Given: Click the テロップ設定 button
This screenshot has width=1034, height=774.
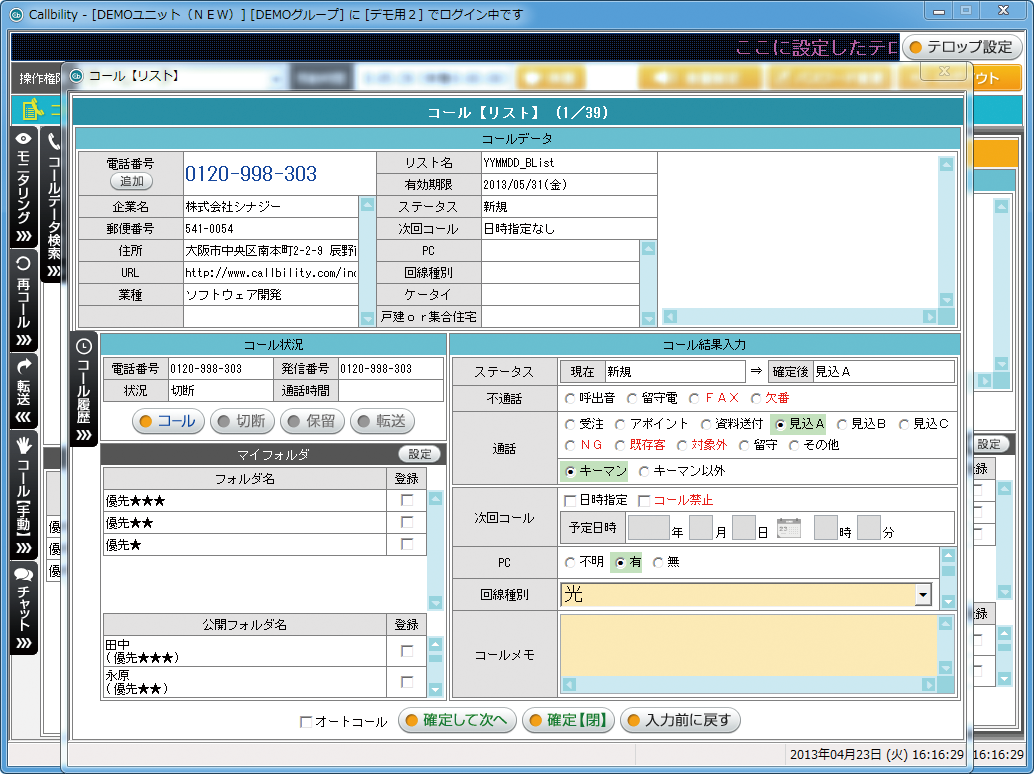Looking at the screenshot, I should (962, 47).
